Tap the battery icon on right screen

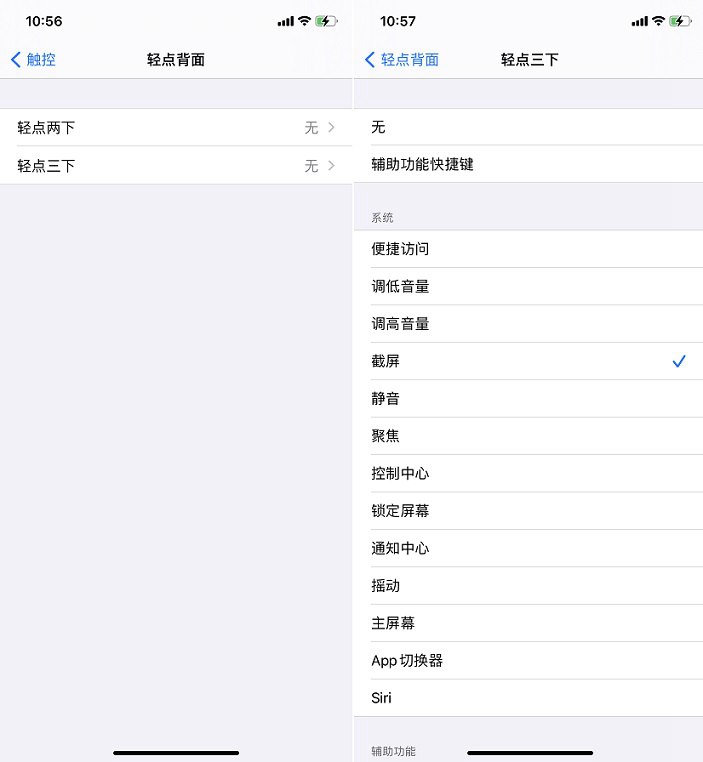click(681, 21)
